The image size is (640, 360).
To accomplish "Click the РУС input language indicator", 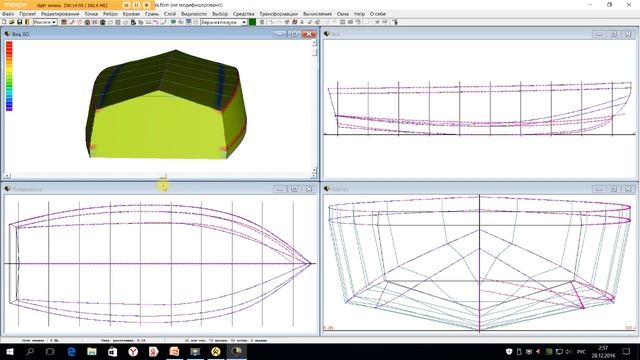I will coord(581,352).
